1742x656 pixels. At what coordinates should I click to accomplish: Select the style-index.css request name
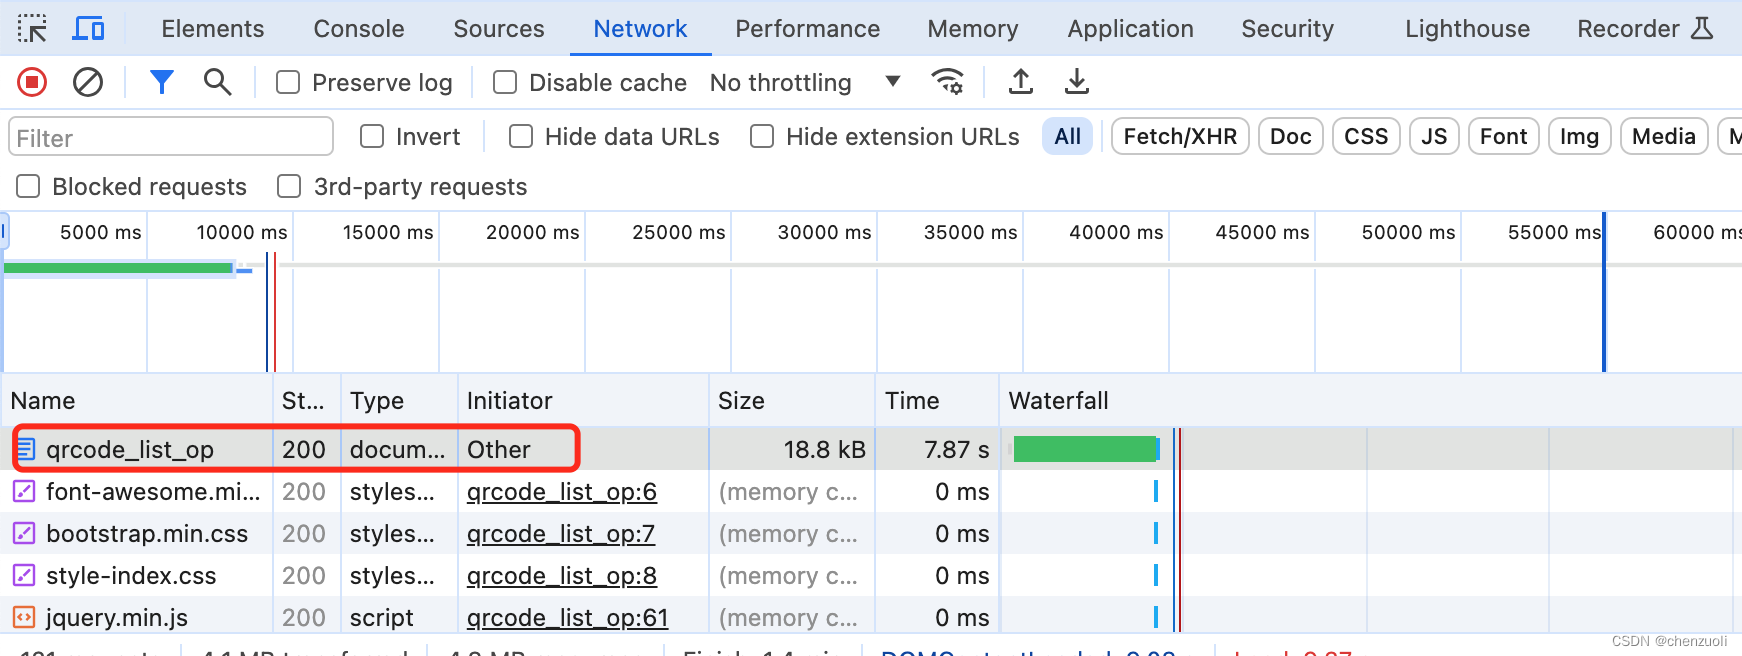coord(131,576)
